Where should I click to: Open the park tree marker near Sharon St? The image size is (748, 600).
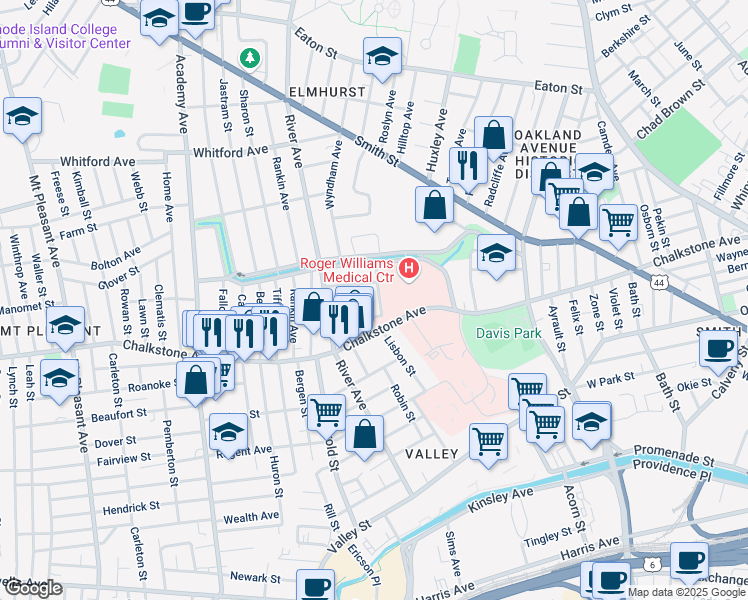click(x=249, y=59)
